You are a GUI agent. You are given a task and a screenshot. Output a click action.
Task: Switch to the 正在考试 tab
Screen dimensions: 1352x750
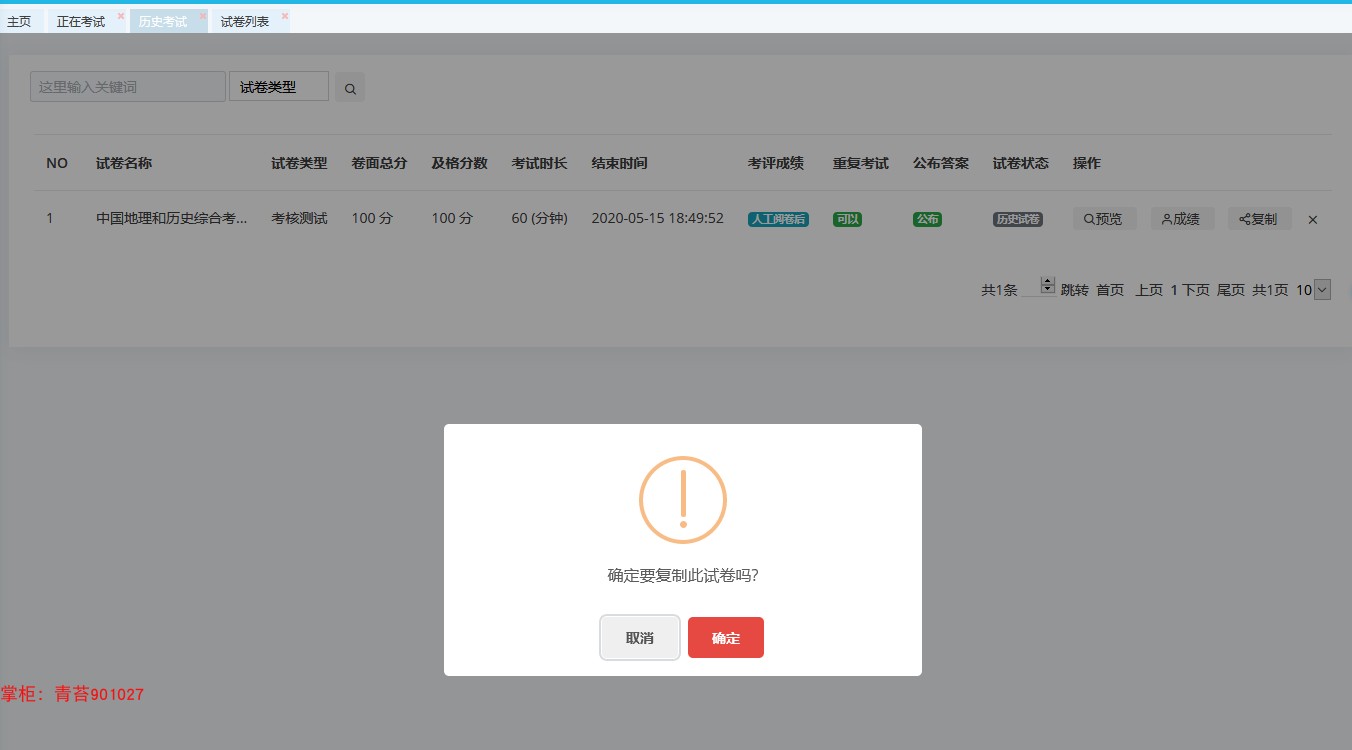click(x=81, y=21)
